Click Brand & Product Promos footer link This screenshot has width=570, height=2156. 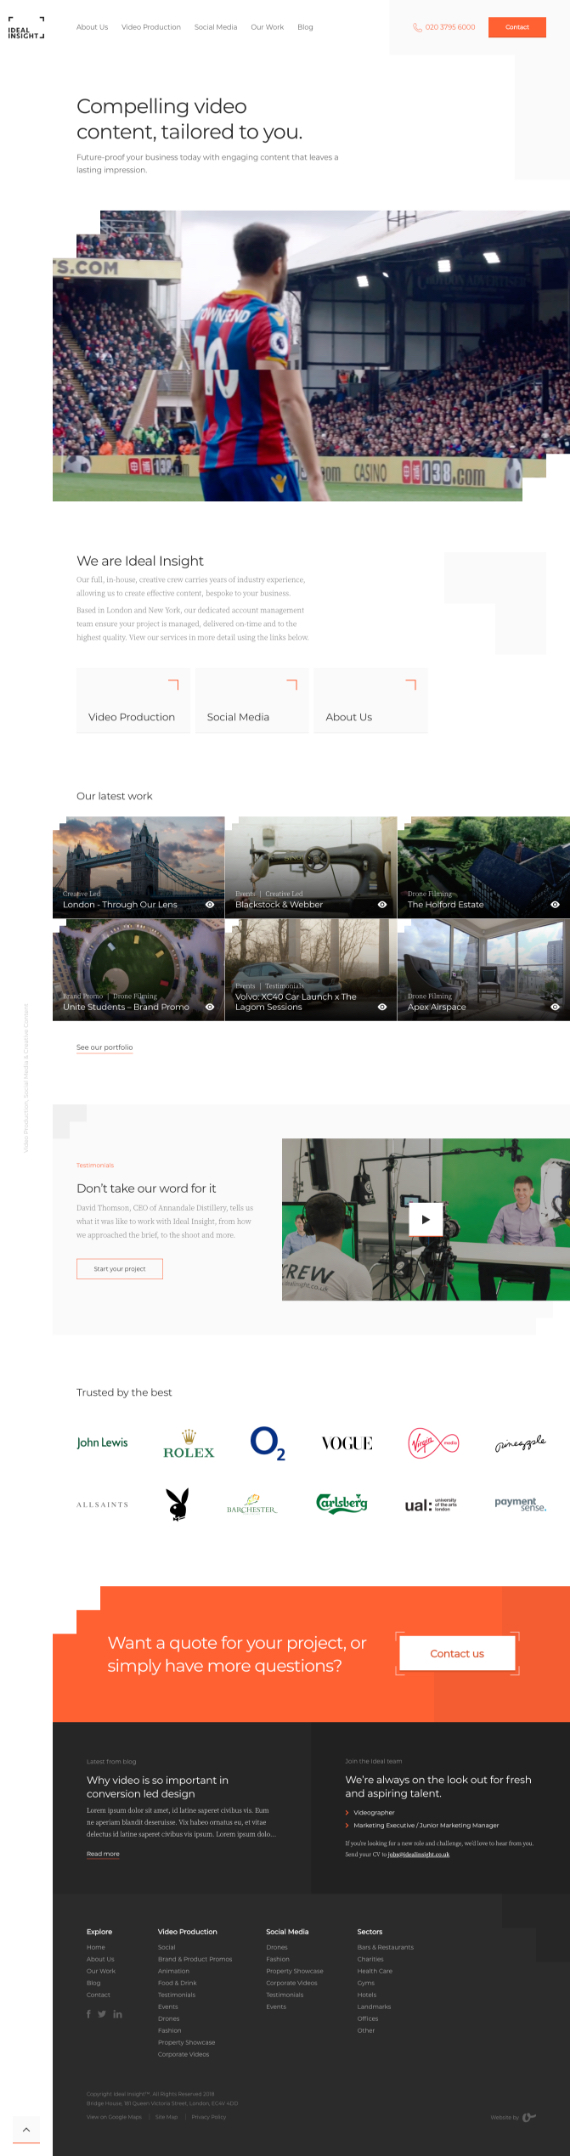pyautogui.click(x=195, y=1958)
